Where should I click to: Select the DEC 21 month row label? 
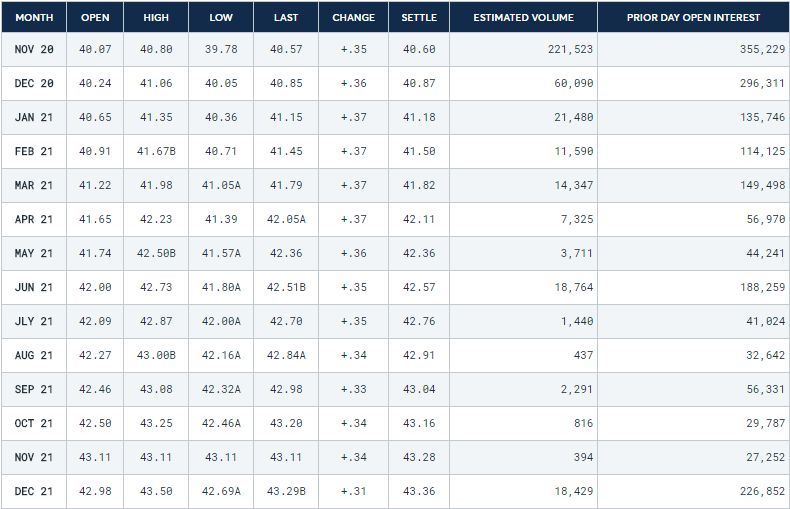pos(34,492)
